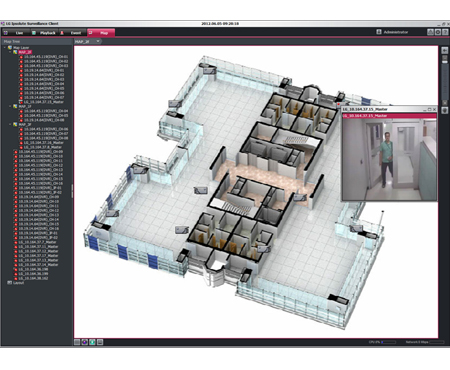The width and height of the screenshot is (450, 370).
Task: Collapse the Map Layer tree root
Action: [5, 48]
